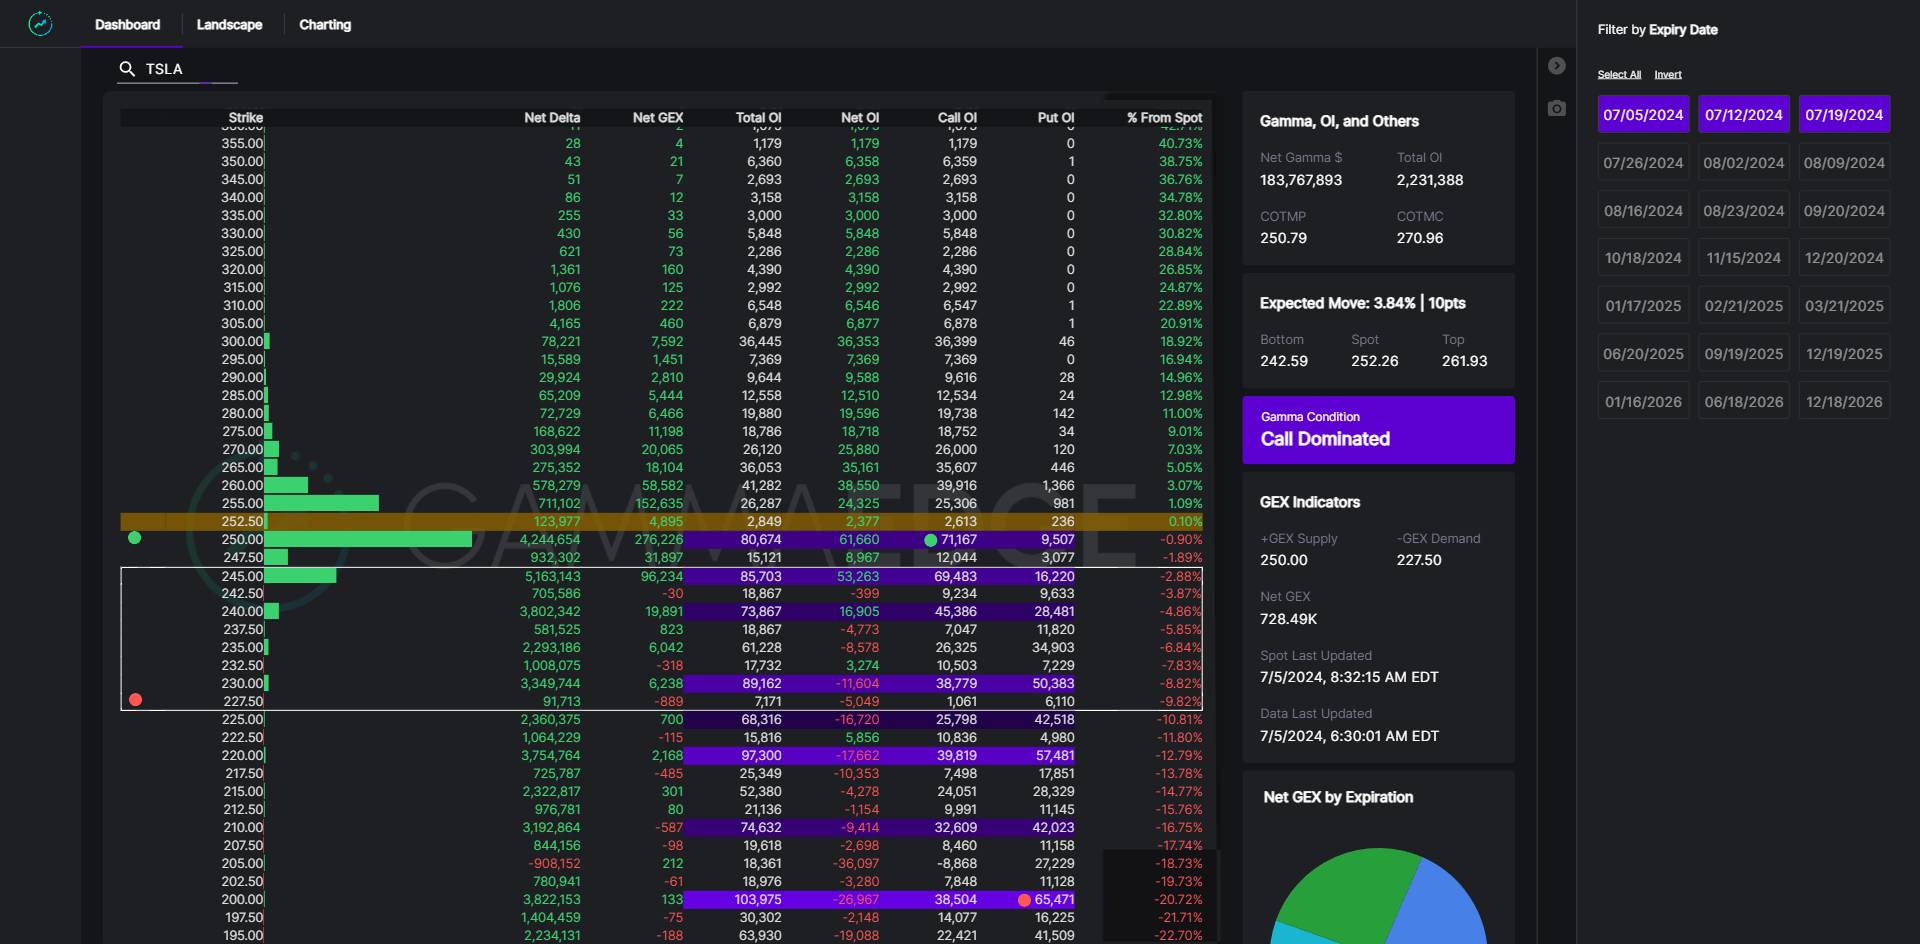Enable the 07/26/2024 expiry date
Viewport: 1920px width, 944px height.
point(1643,162)
